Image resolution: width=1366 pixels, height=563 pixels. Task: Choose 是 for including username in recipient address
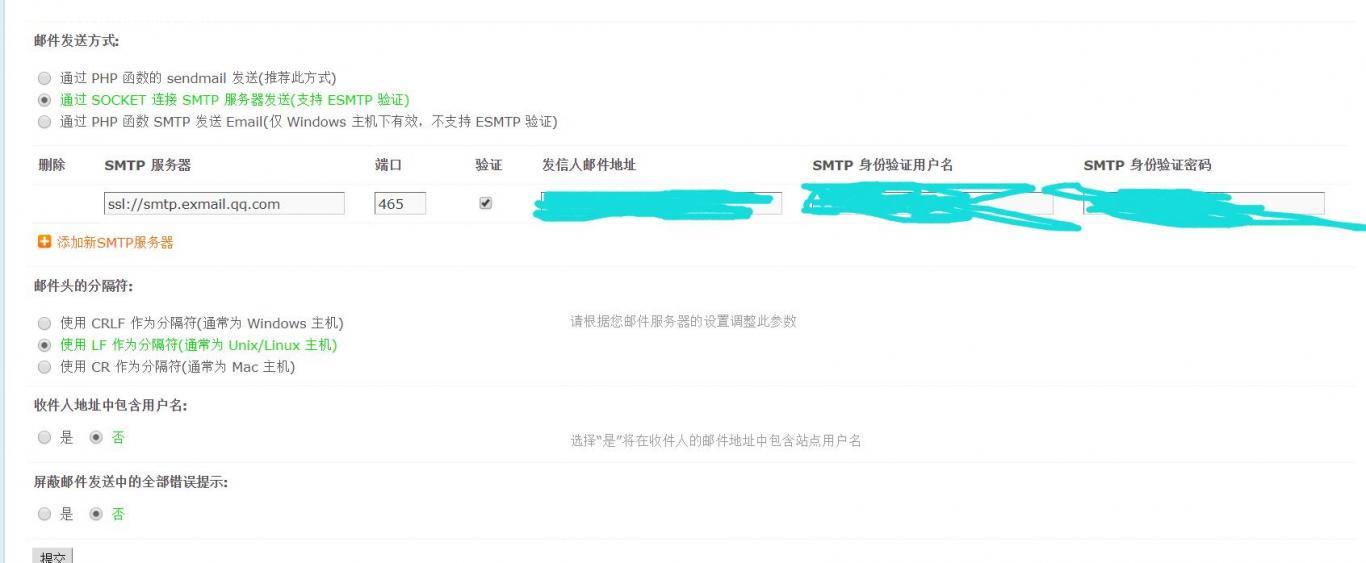(43, 437)
